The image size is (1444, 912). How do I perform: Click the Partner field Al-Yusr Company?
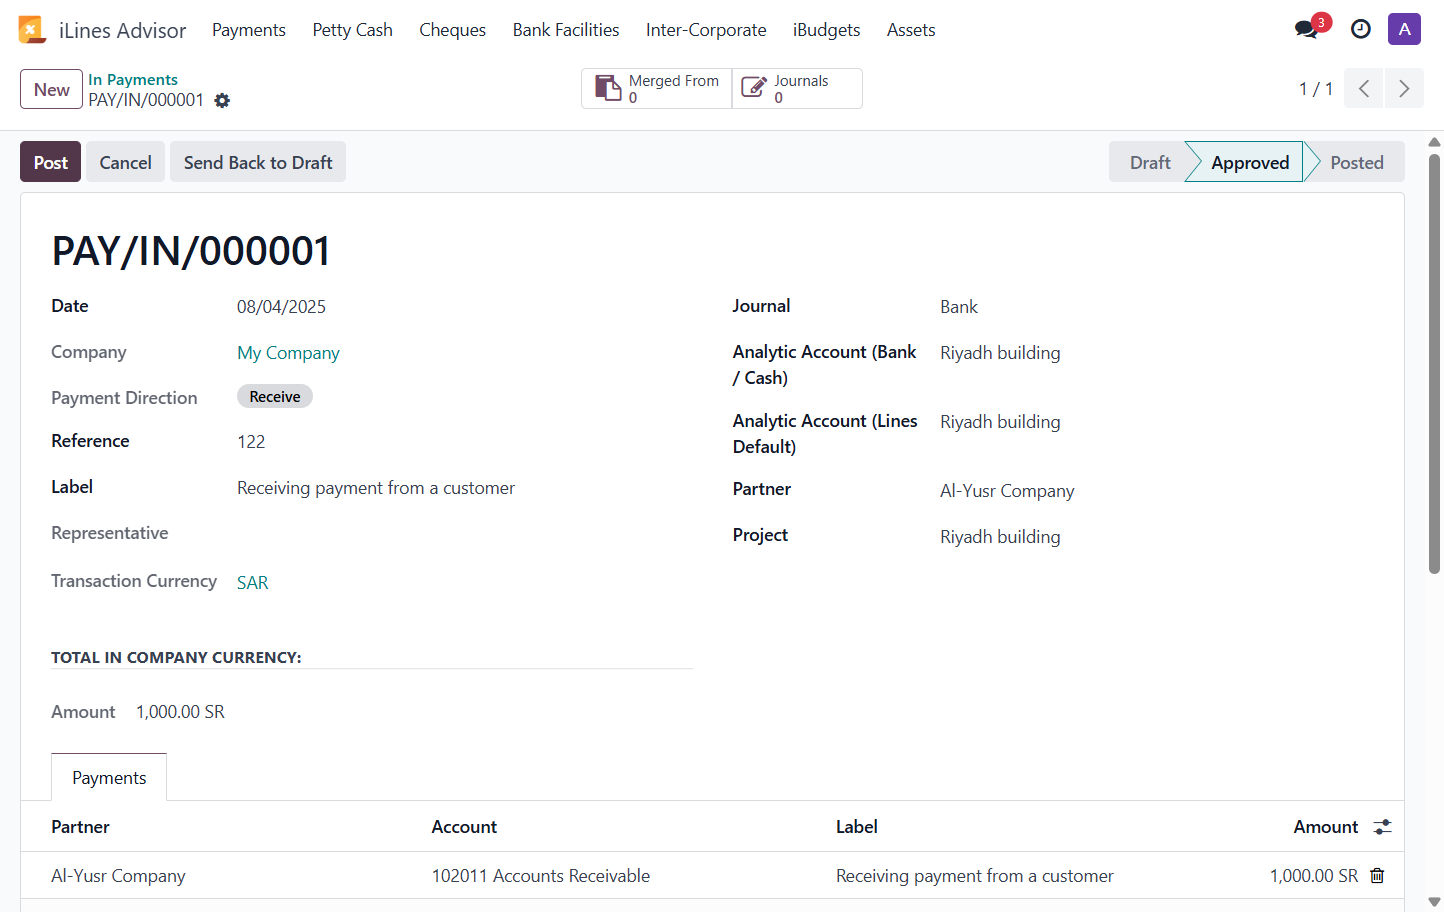1007,491
